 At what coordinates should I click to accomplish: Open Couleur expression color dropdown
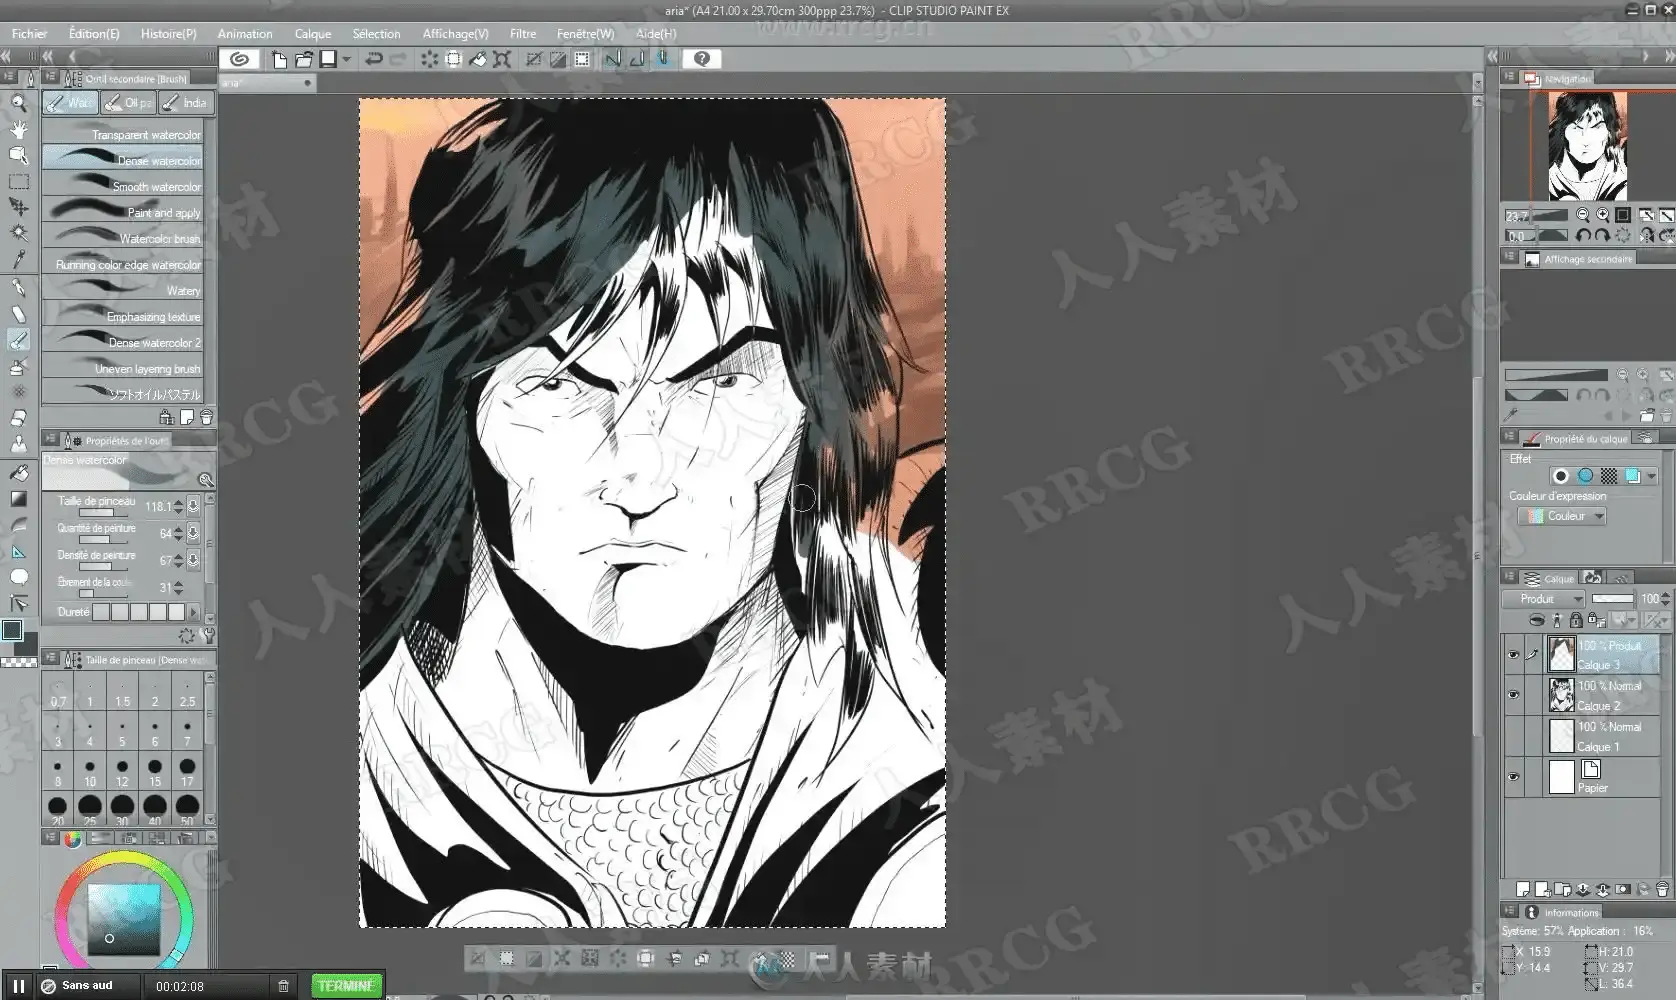coord(1562,516)
